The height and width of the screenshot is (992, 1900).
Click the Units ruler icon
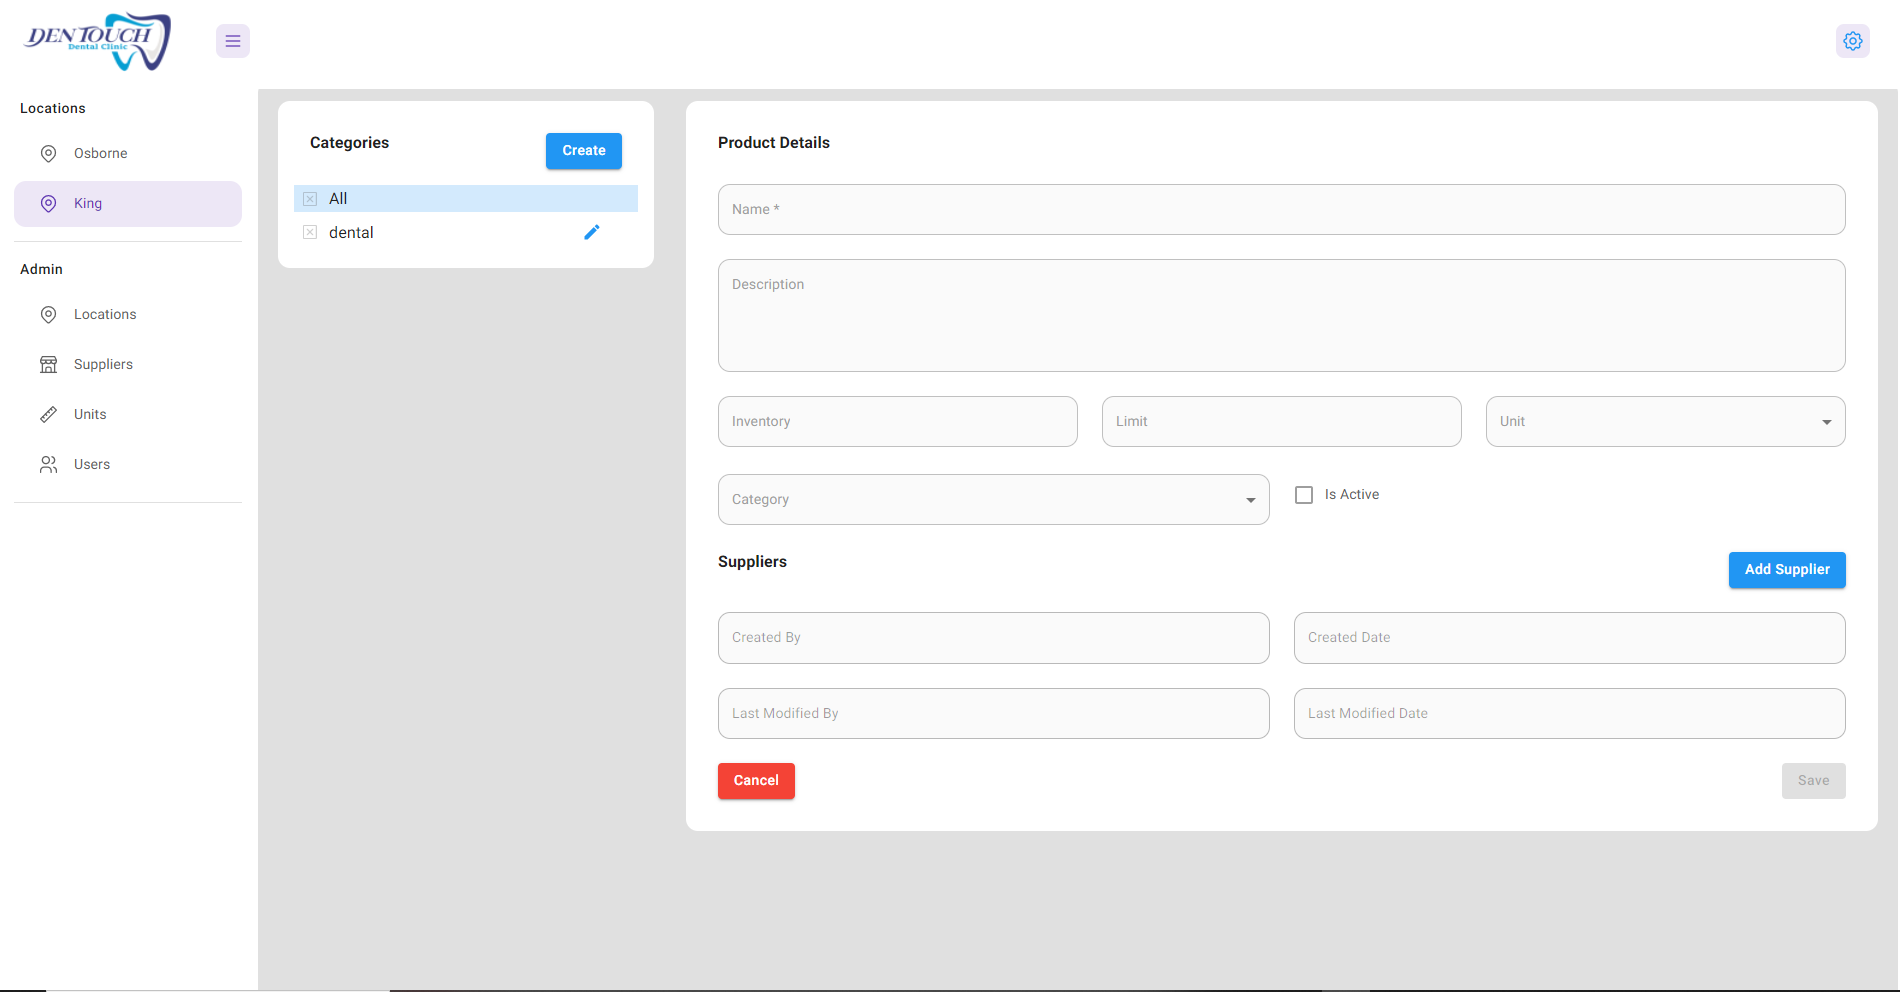coord(48,414)
